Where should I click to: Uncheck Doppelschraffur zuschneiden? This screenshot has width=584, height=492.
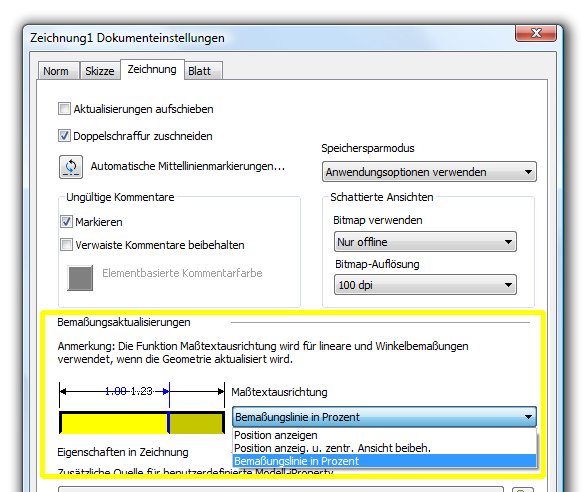pyautogui.click(x=64, y=136)
